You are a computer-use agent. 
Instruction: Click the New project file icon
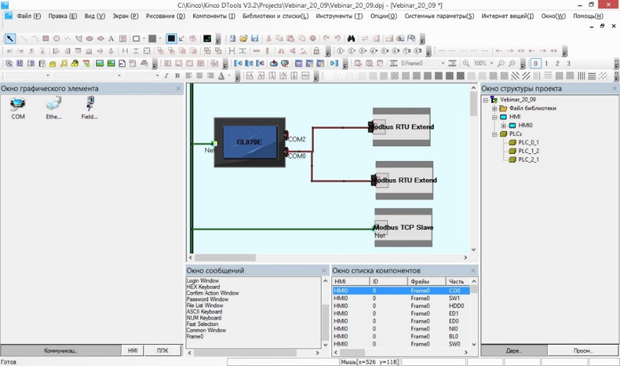[232, 38]
